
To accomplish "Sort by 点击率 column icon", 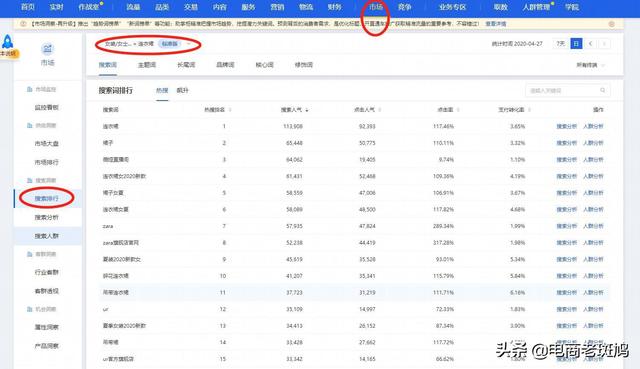I will point(458,110).
